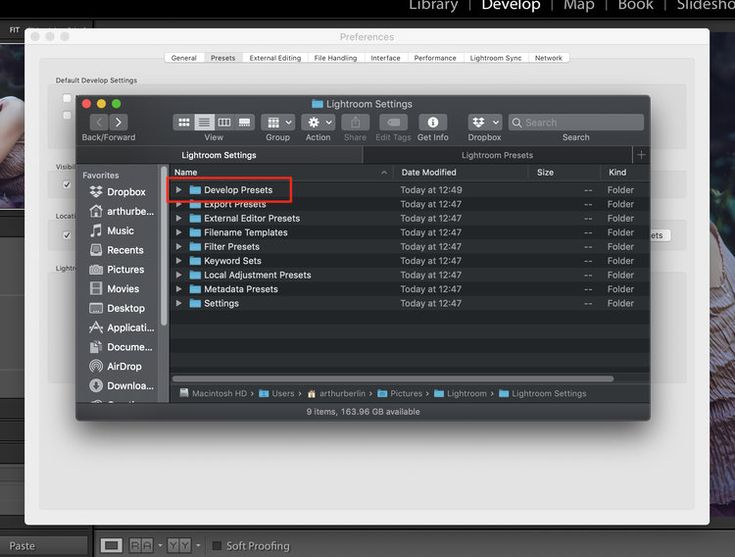Screen dimensions: 735x557
Task: Open Performance tab in Preferences
Action: point(435,58)
